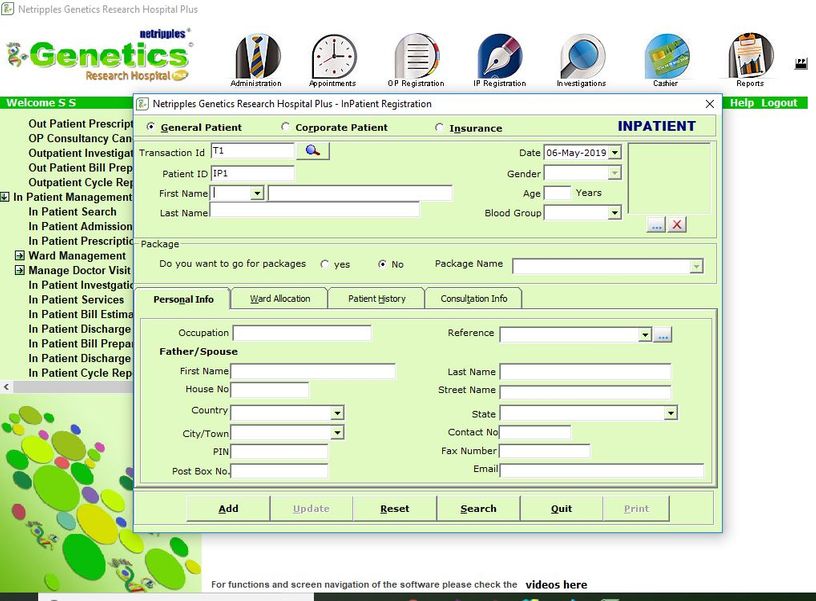The image size is (816, 601).
Task: Click the sidebar scroll left arrow
Action: (6, 387)
